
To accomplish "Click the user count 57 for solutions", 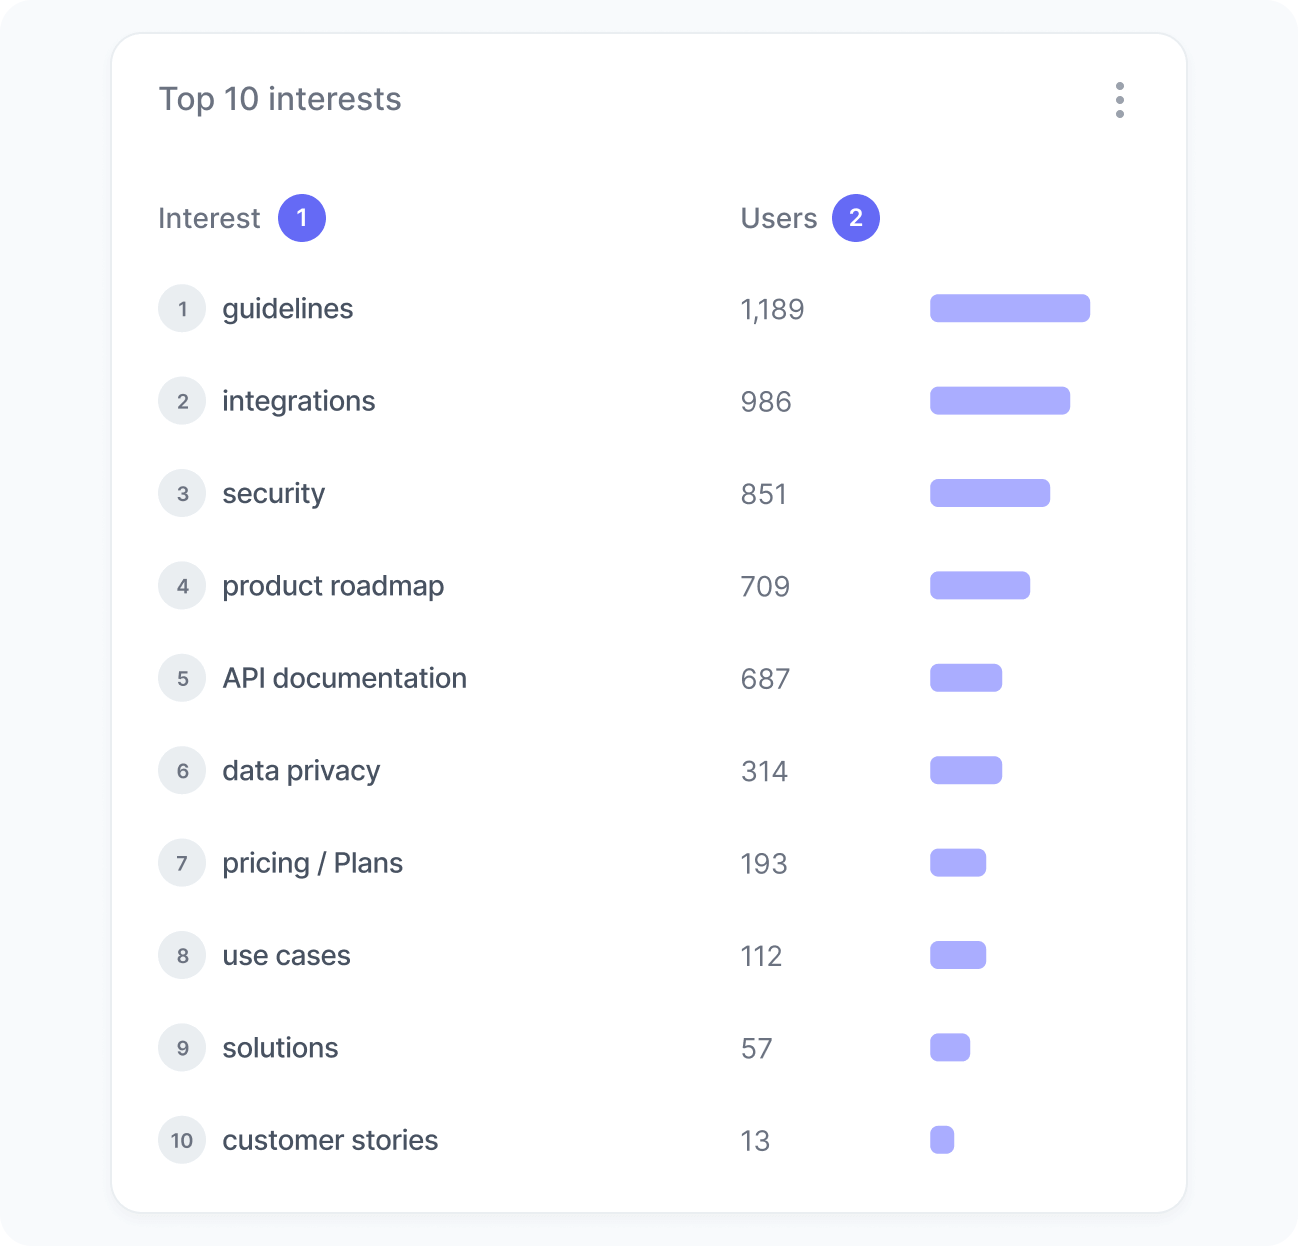I will coord(757,1048).
